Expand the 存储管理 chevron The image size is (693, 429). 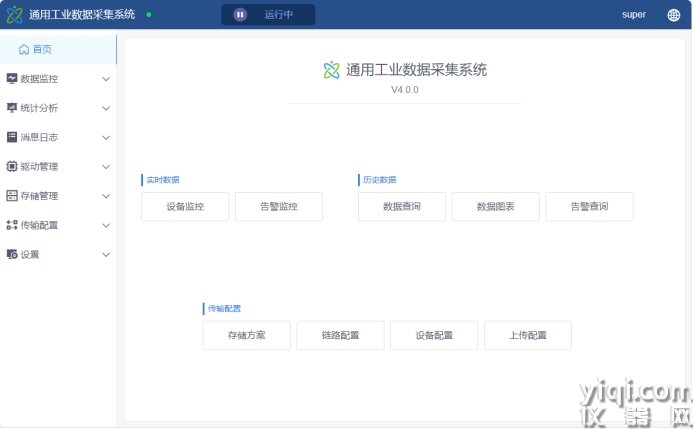(106, 196)
